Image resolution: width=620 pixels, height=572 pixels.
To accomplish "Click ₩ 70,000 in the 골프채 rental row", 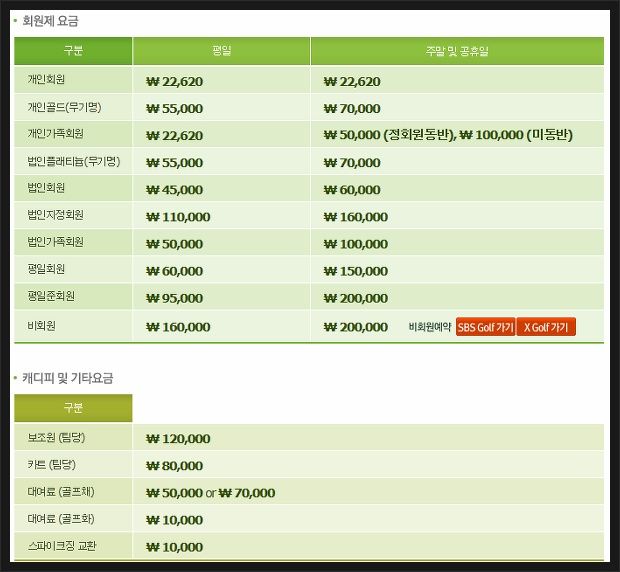I will point(247,493).
